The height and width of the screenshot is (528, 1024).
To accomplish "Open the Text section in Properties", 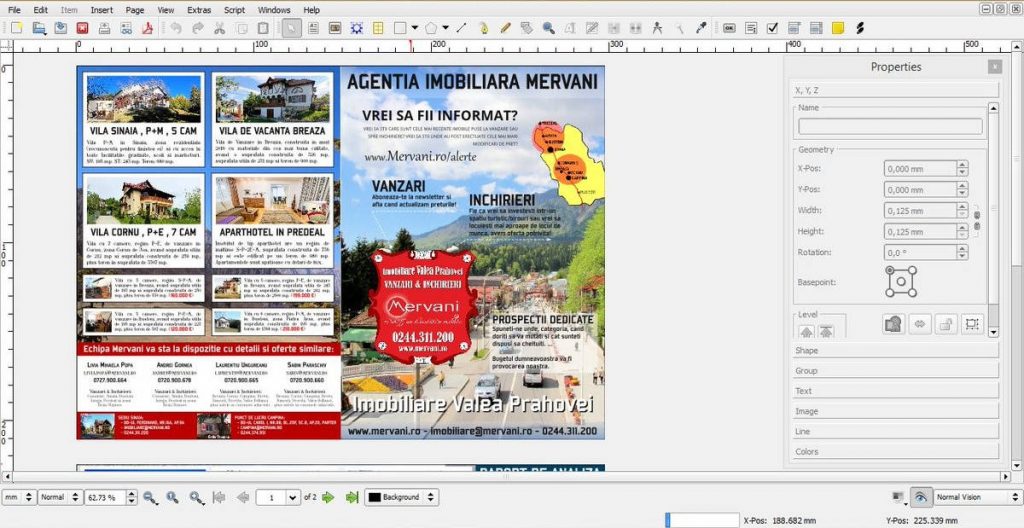I will pyautogui.click(x=803, y=391).
